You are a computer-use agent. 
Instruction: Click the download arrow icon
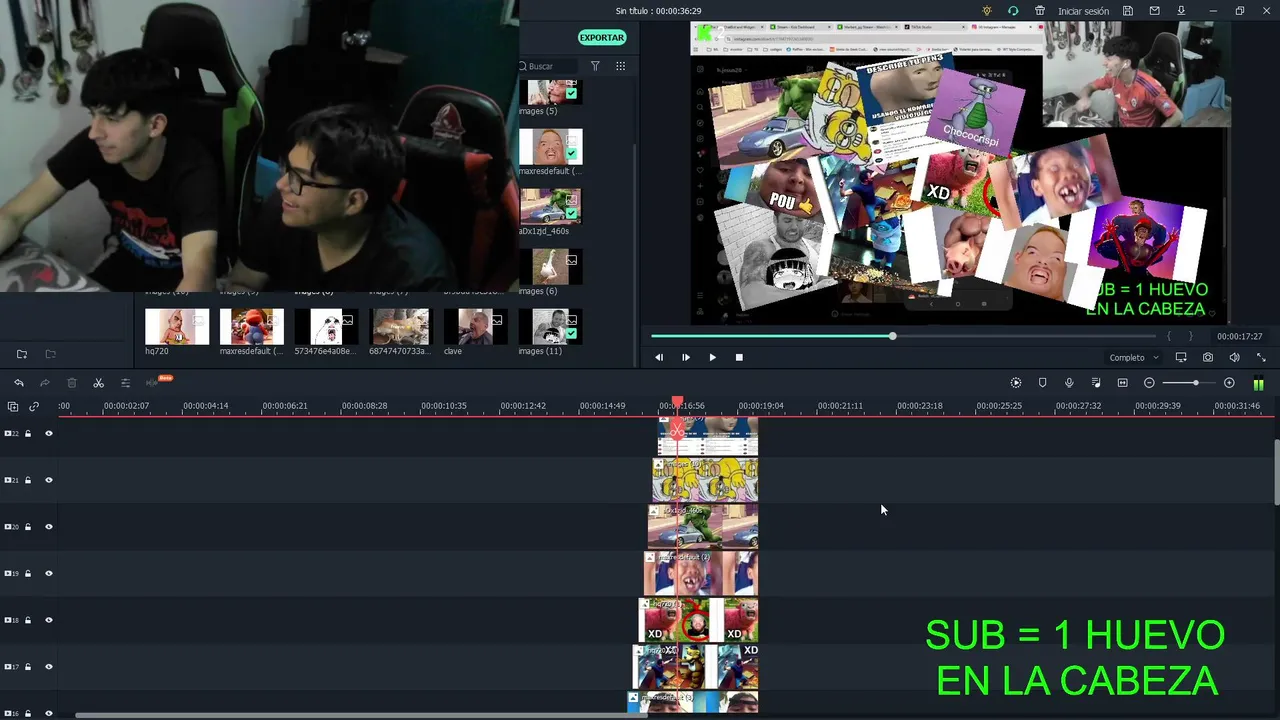(x=1181, y=11)
